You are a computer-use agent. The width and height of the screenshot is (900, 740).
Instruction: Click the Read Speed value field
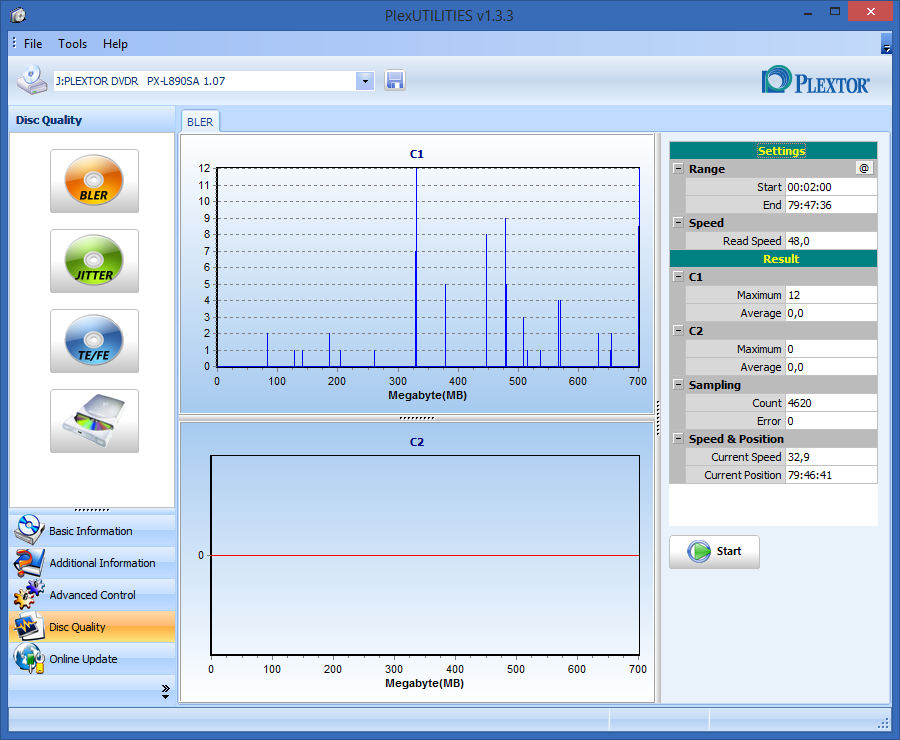(x=831, y=241)
